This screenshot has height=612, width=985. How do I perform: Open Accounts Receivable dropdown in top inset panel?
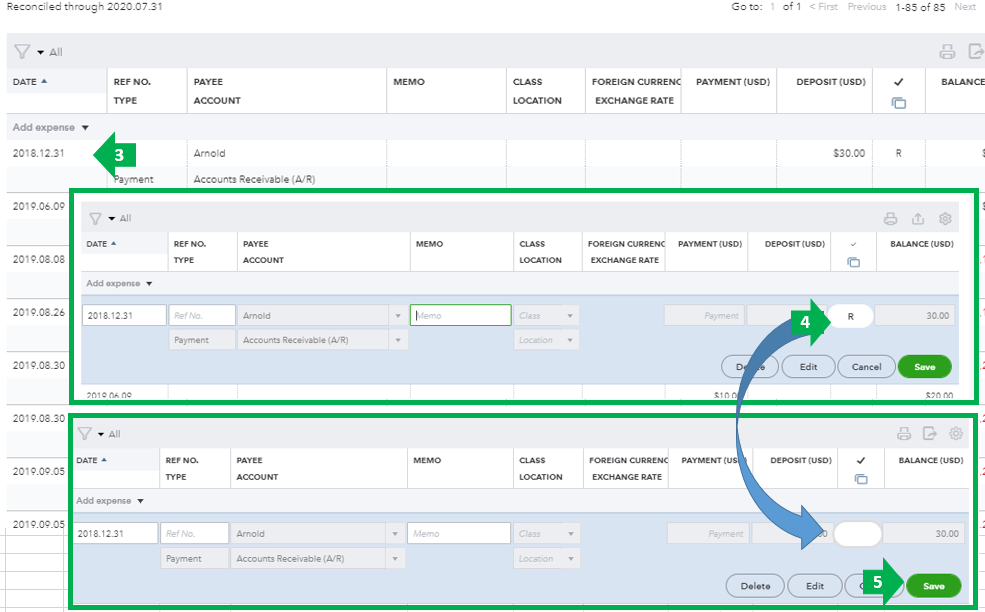[x=398, y=340]
